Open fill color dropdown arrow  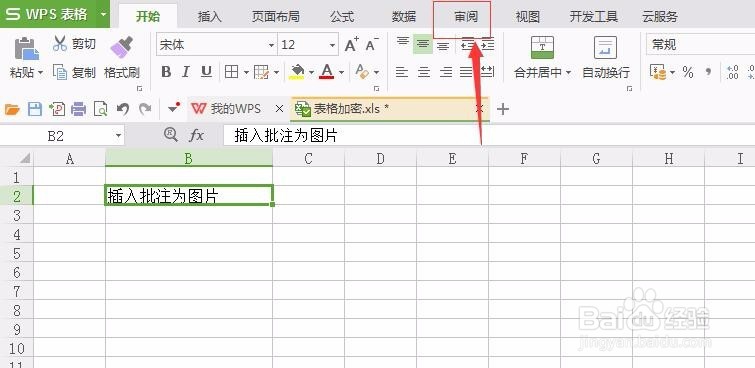311,73
